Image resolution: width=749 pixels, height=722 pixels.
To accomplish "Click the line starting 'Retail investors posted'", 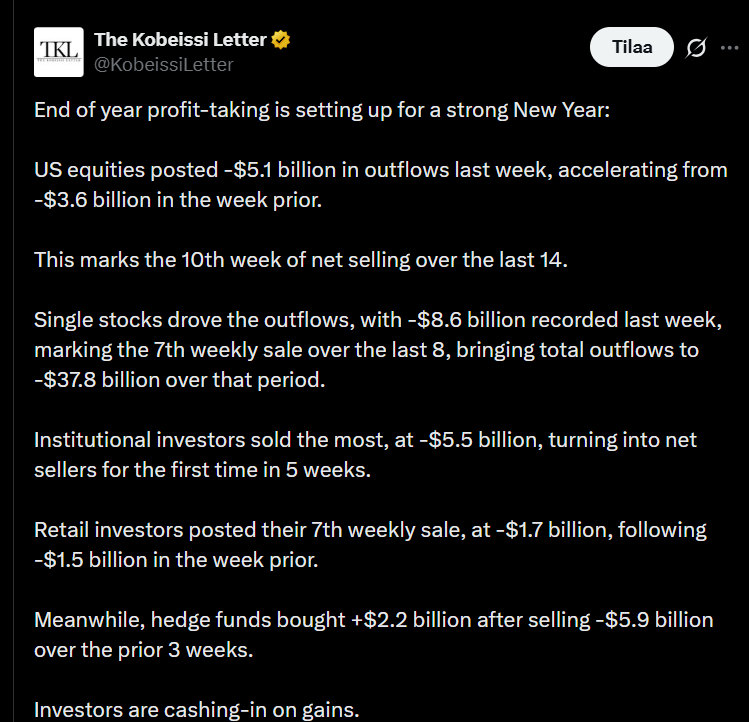I will [x=370, y=530].
